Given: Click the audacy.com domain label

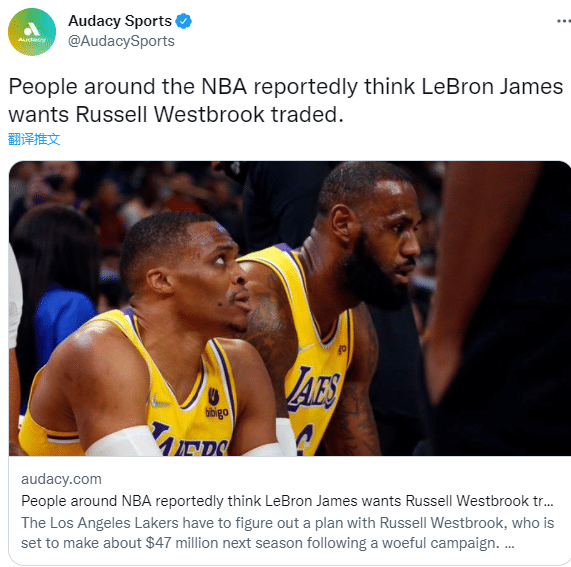Looking at the screenshot, I should 61,479.
